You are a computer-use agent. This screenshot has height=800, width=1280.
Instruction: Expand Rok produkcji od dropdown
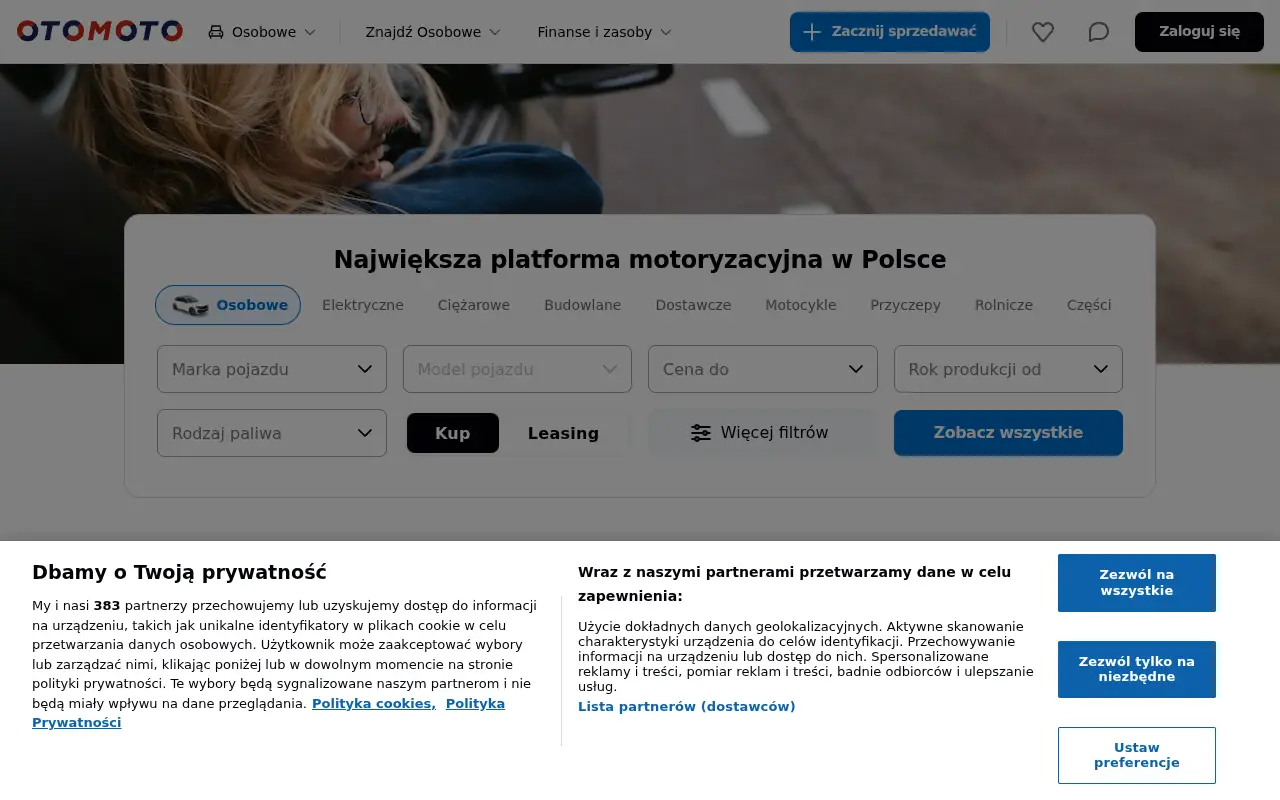coord(1008,369)
